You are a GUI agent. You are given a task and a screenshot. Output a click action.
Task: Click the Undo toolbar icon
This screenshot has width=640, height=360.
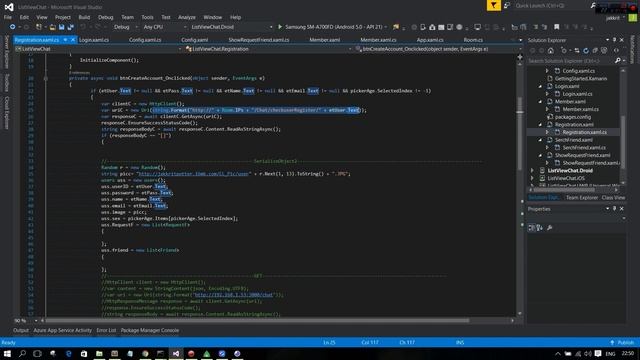[83, 27]
